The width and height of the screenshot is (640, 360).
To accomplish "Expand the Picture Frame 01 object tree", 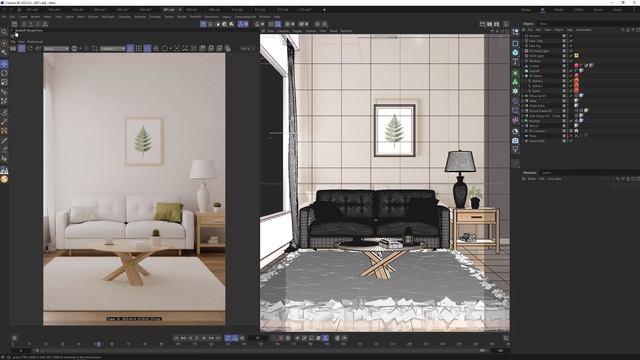I will 523,111.
